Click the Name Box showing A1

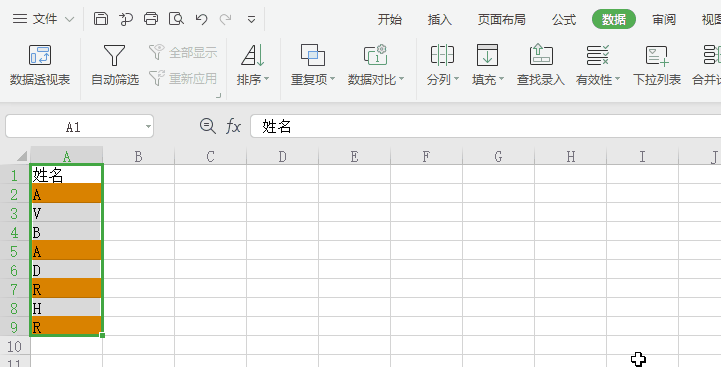coord(74,126)
